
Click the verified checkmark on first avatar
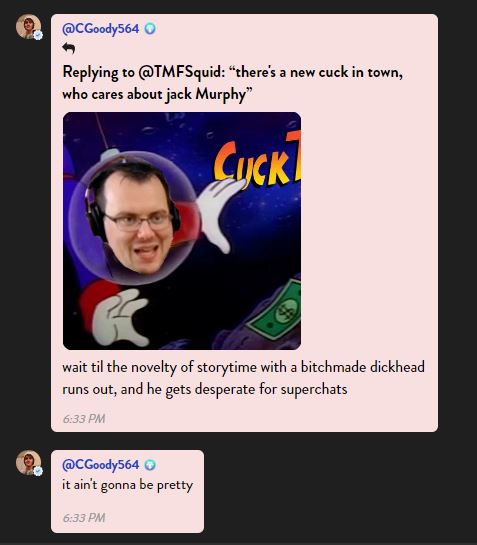click(38, 35)
